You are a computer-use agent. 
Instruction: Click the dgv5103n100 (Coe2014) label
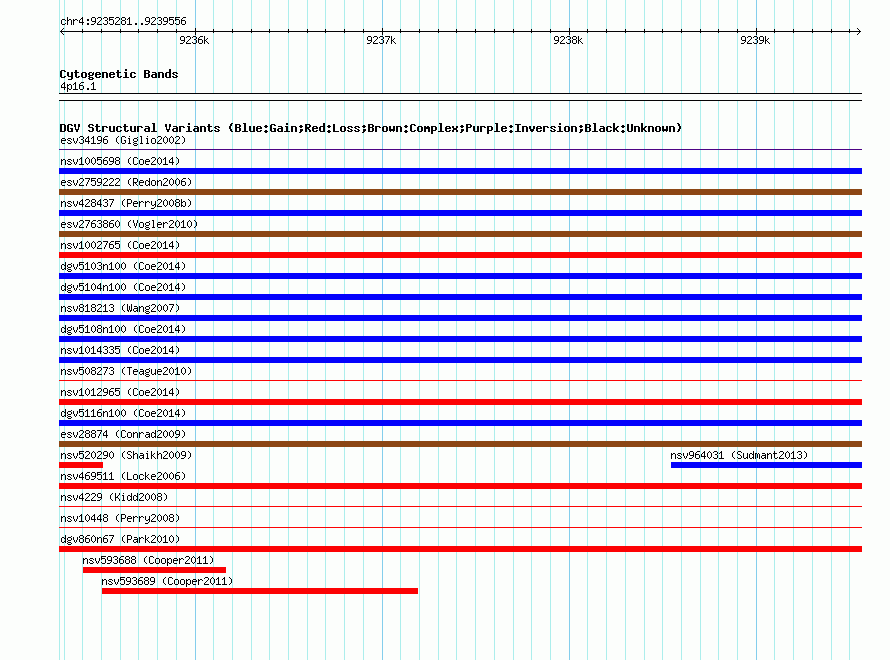pyautogui.click(x=123, y=266)
